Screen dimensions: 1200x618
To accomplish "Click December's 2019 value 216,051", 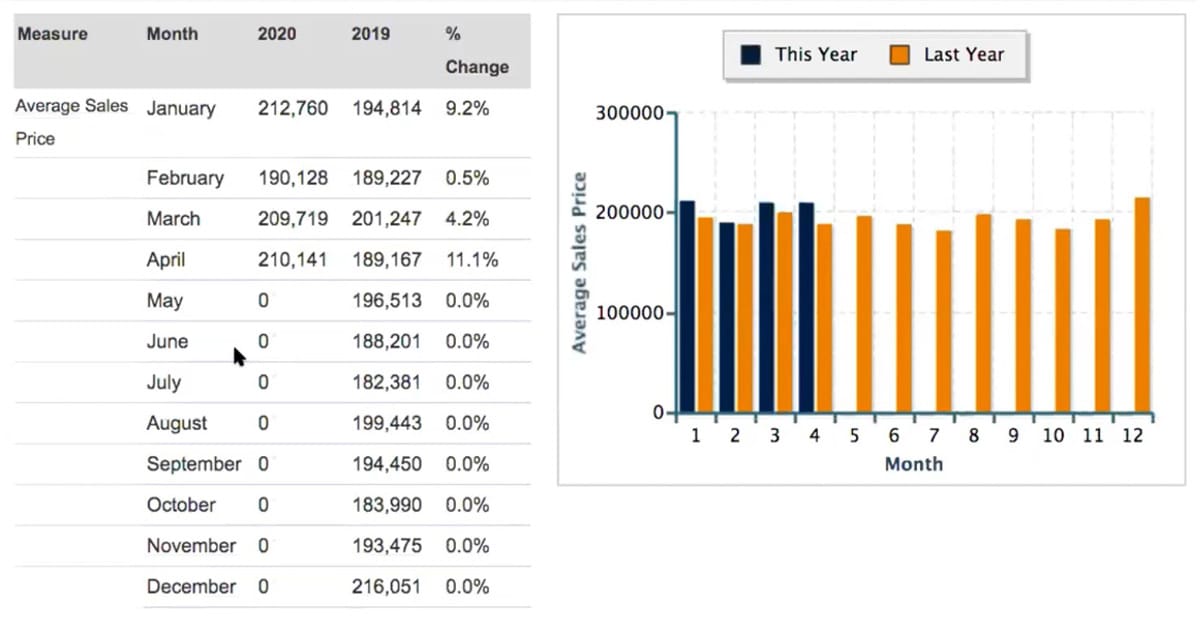I will [387, 587].
